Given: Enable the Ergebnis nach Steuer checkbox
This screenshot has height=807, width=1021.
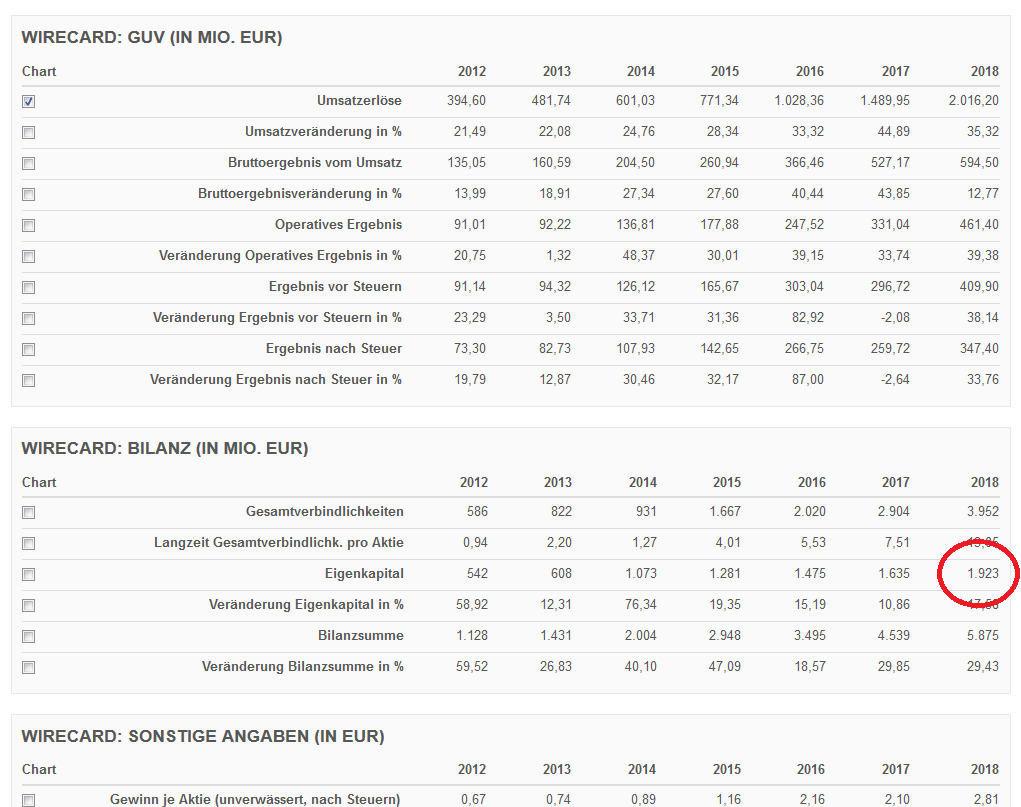Looking at the screenshot, I should click(x=28, y=348).
